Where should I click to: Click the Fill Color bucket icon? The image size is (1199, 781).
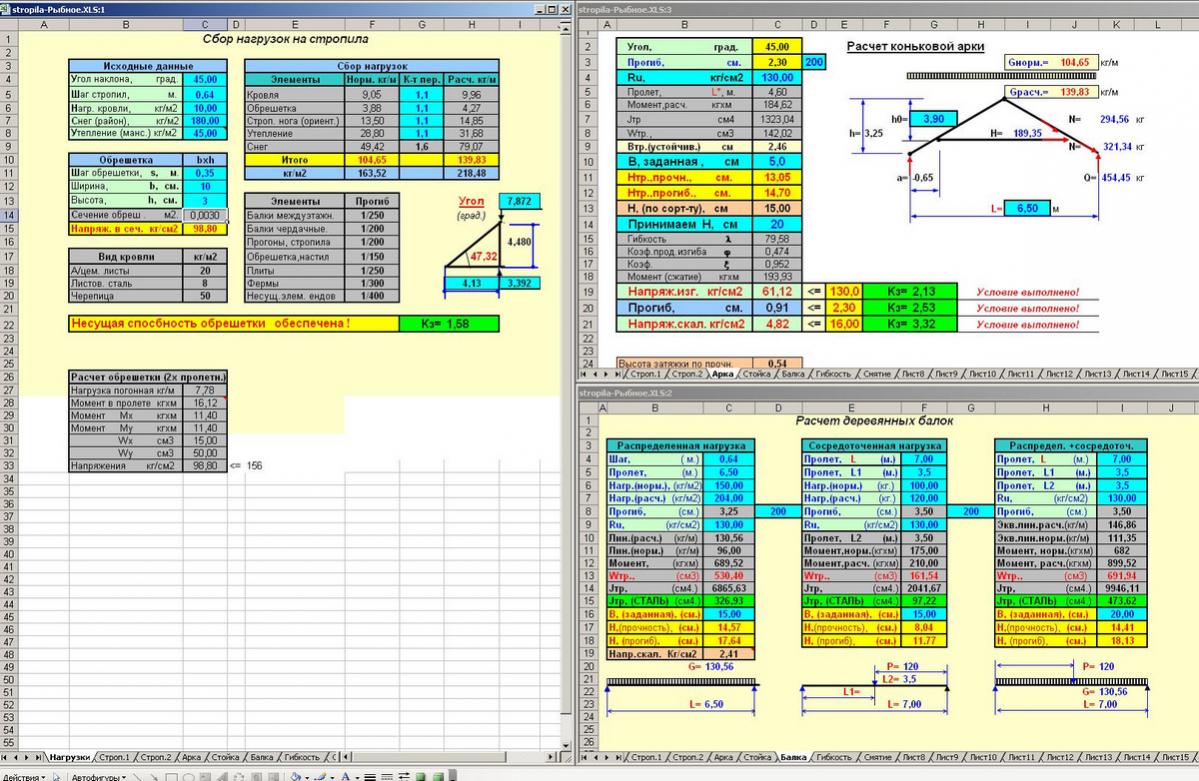click(295, 777)
